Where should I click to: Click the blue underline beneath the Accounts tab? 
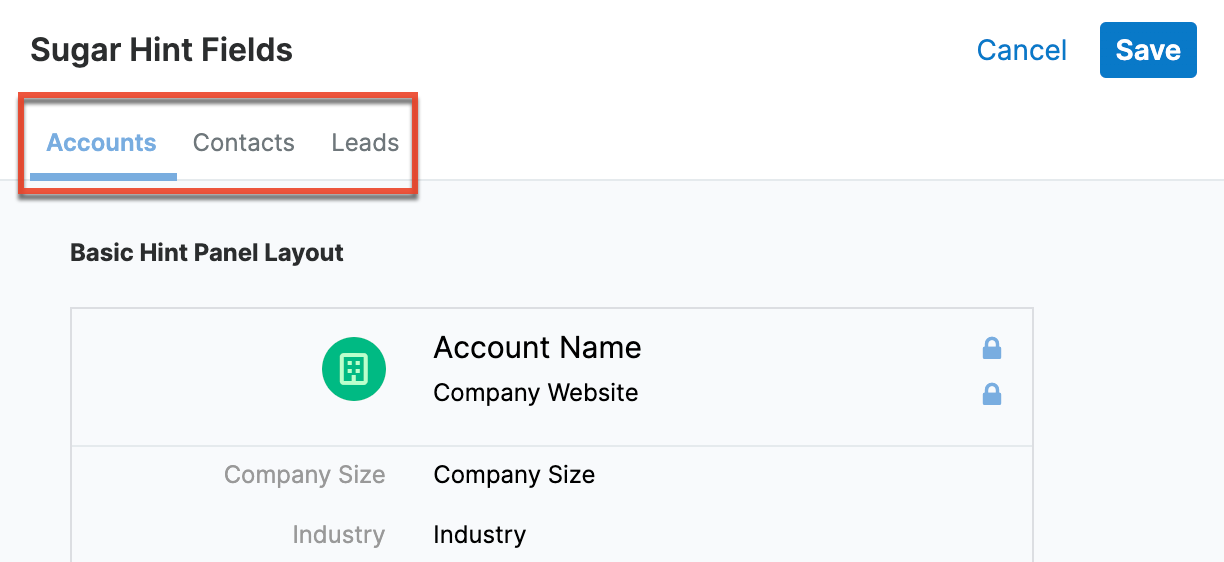coord(103,176)
